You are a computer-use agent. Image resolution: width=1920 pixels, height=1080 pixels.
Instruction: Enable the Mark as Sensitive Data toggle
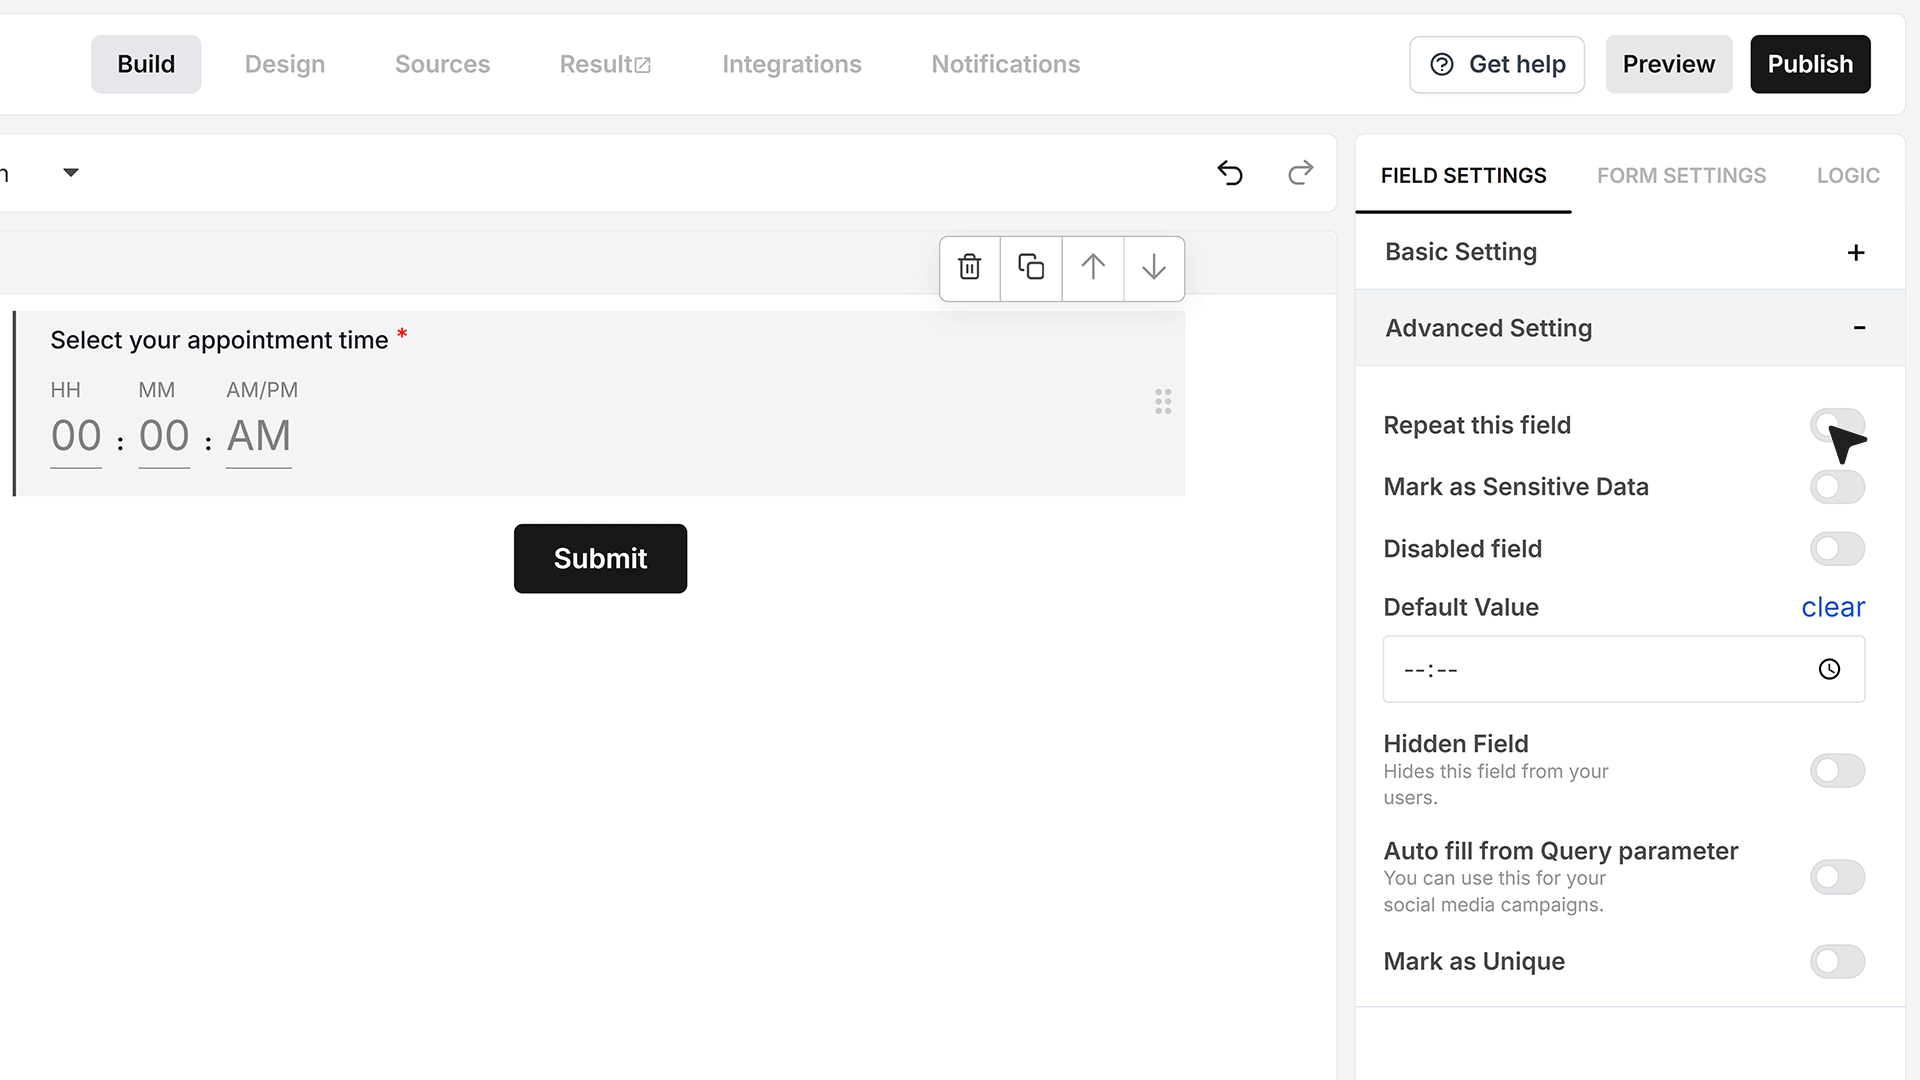1837,487
